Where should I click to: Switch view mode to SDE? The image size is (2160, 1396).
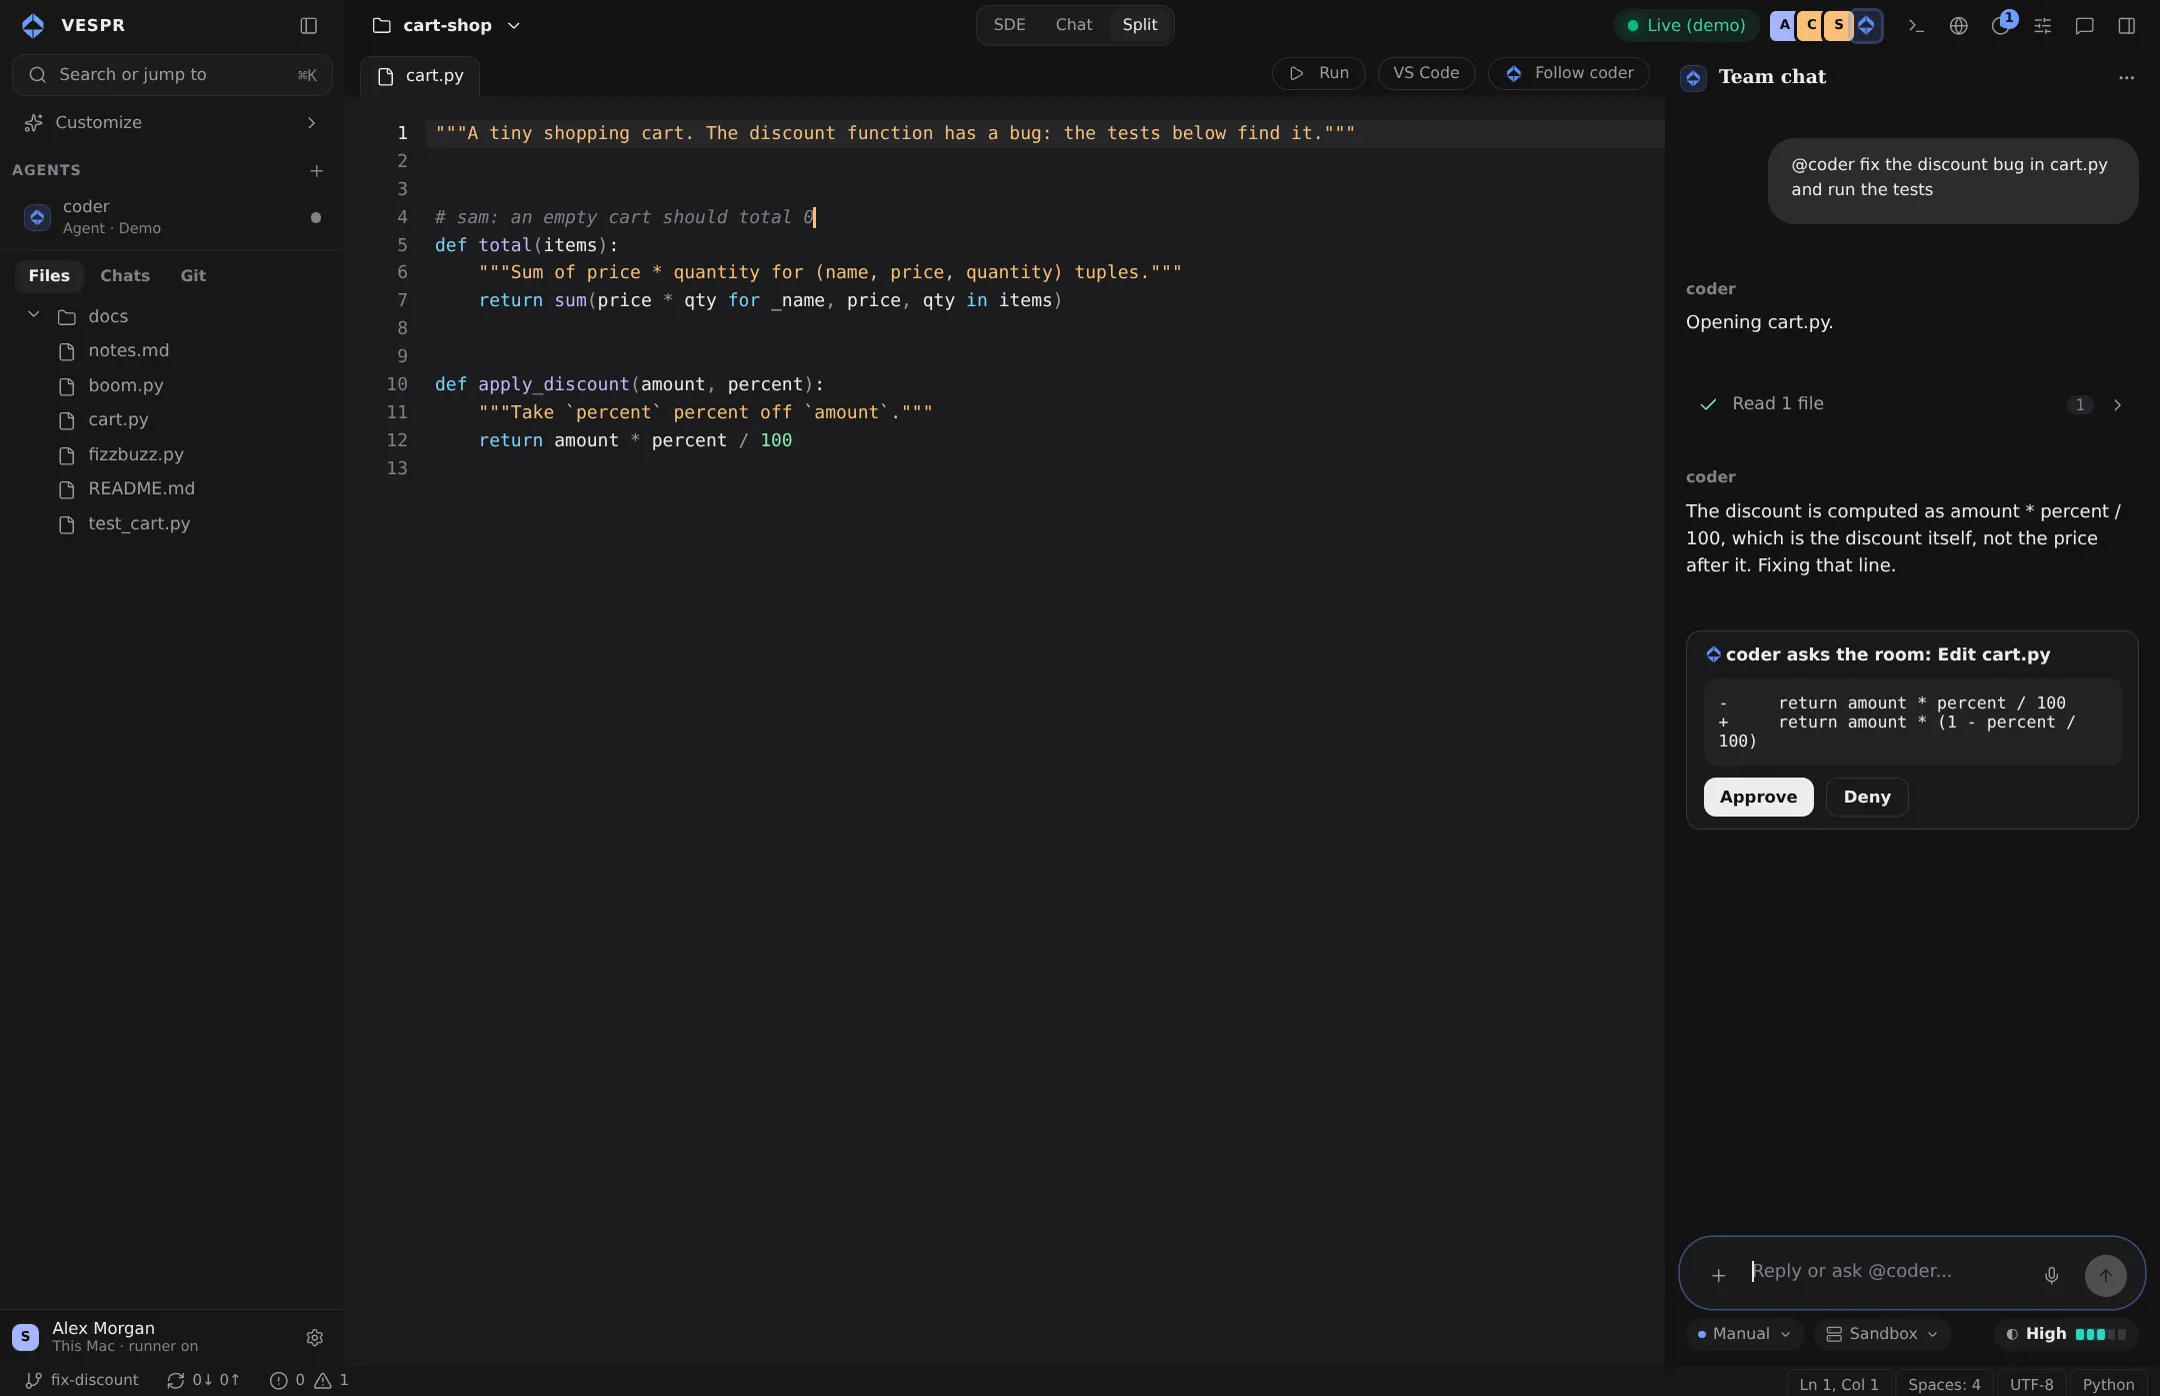[x=1009, y=25]
